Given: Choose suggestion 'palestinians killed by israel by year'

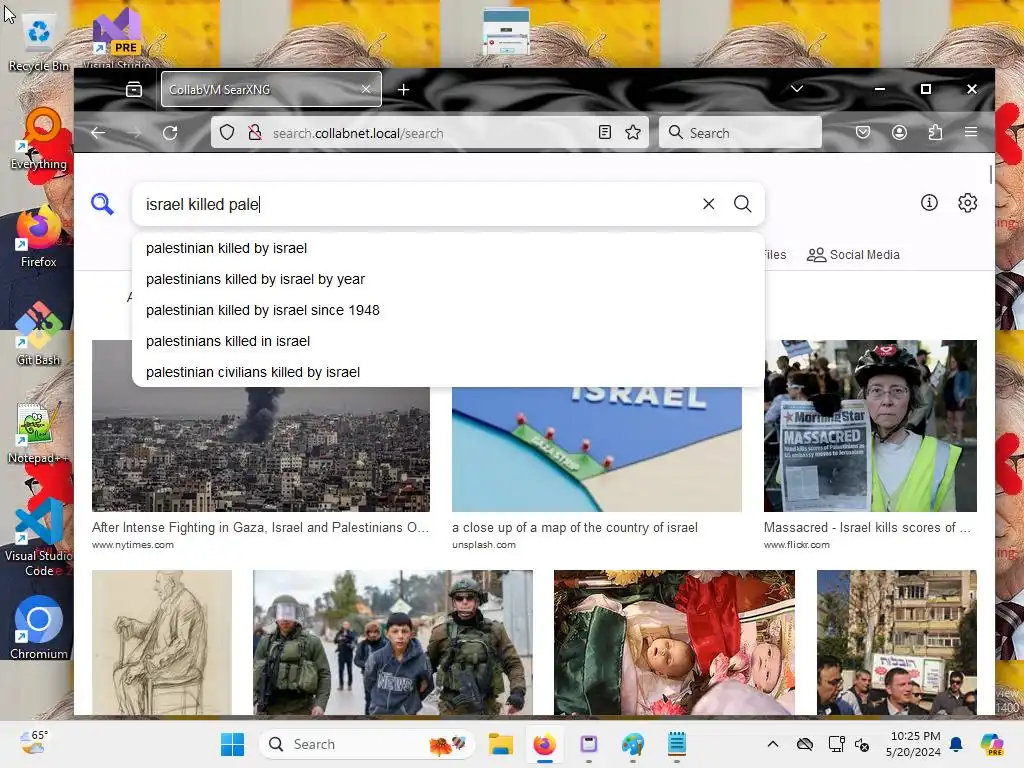Looking at the screenshot, I should tap(448, 279).
